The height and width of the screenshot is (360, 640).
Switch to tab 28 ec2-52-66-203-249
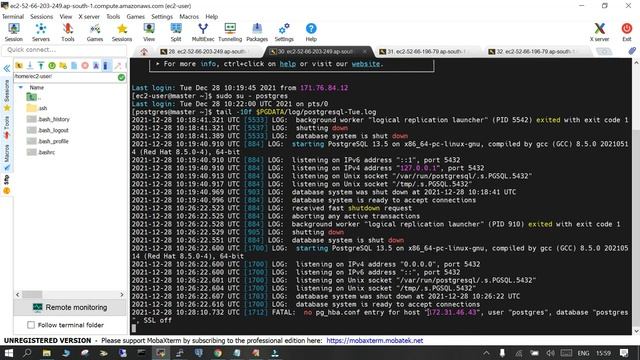click(x=204, y=52)
